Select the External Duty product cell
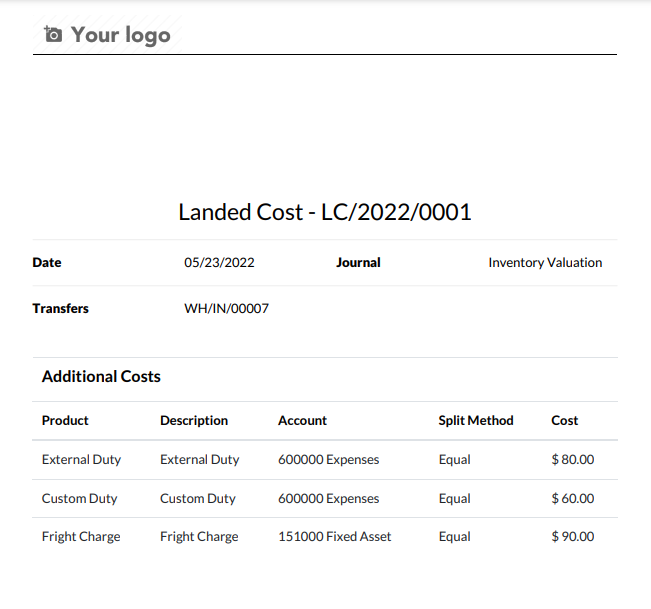Image resolution: width=651 pixels, height=609 pixels. 81,460
